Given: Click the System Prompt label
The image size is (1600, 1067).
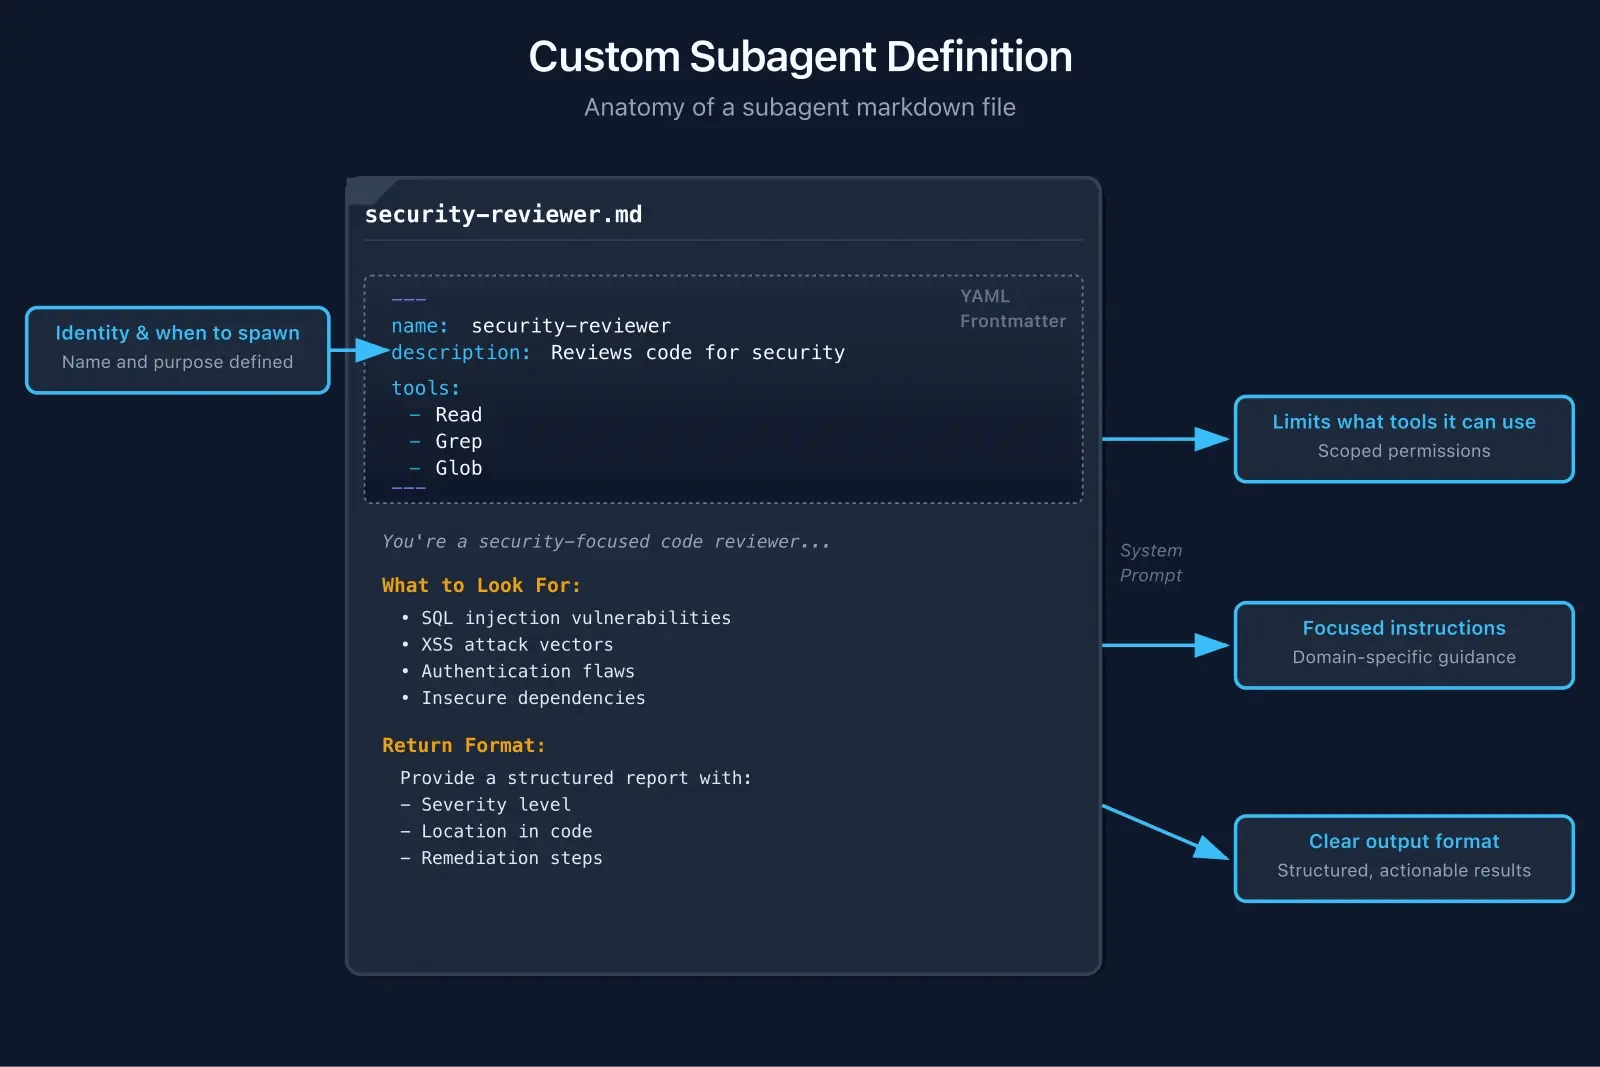Looking at the screenshot, I should (1150, 562).
